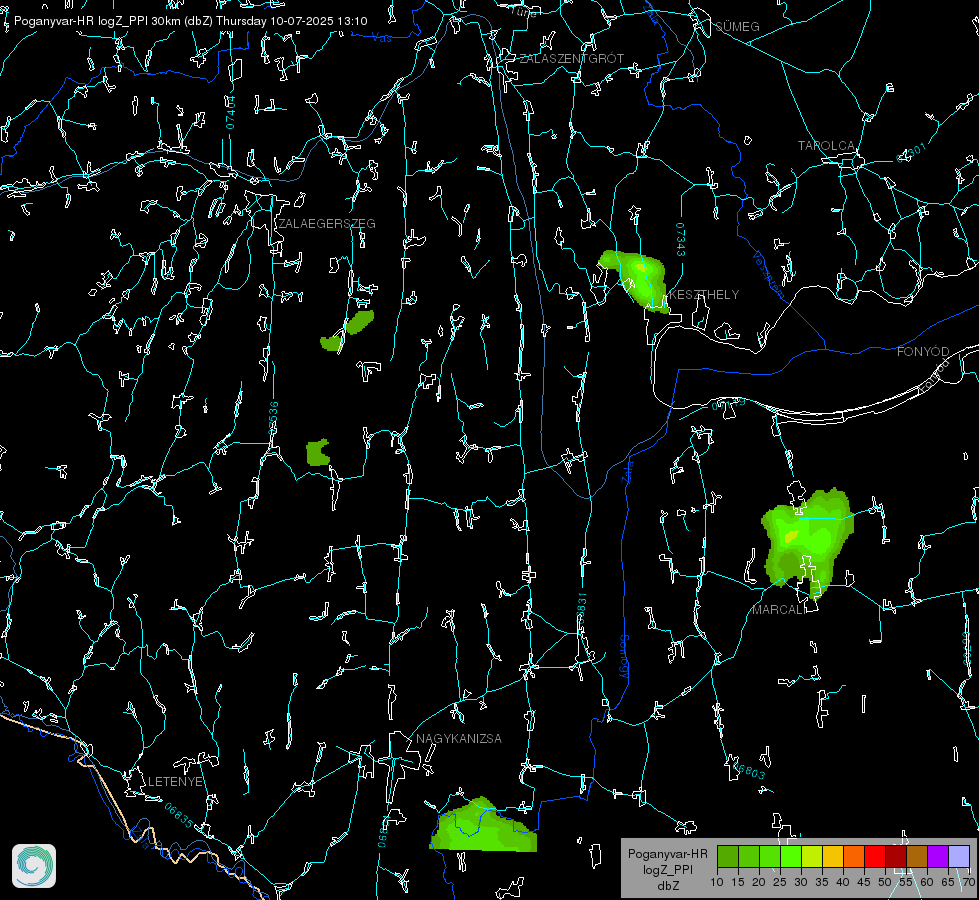Click the dbZ unit label in the legend
This screenshot has height=900, width=979.
(667, 886)
